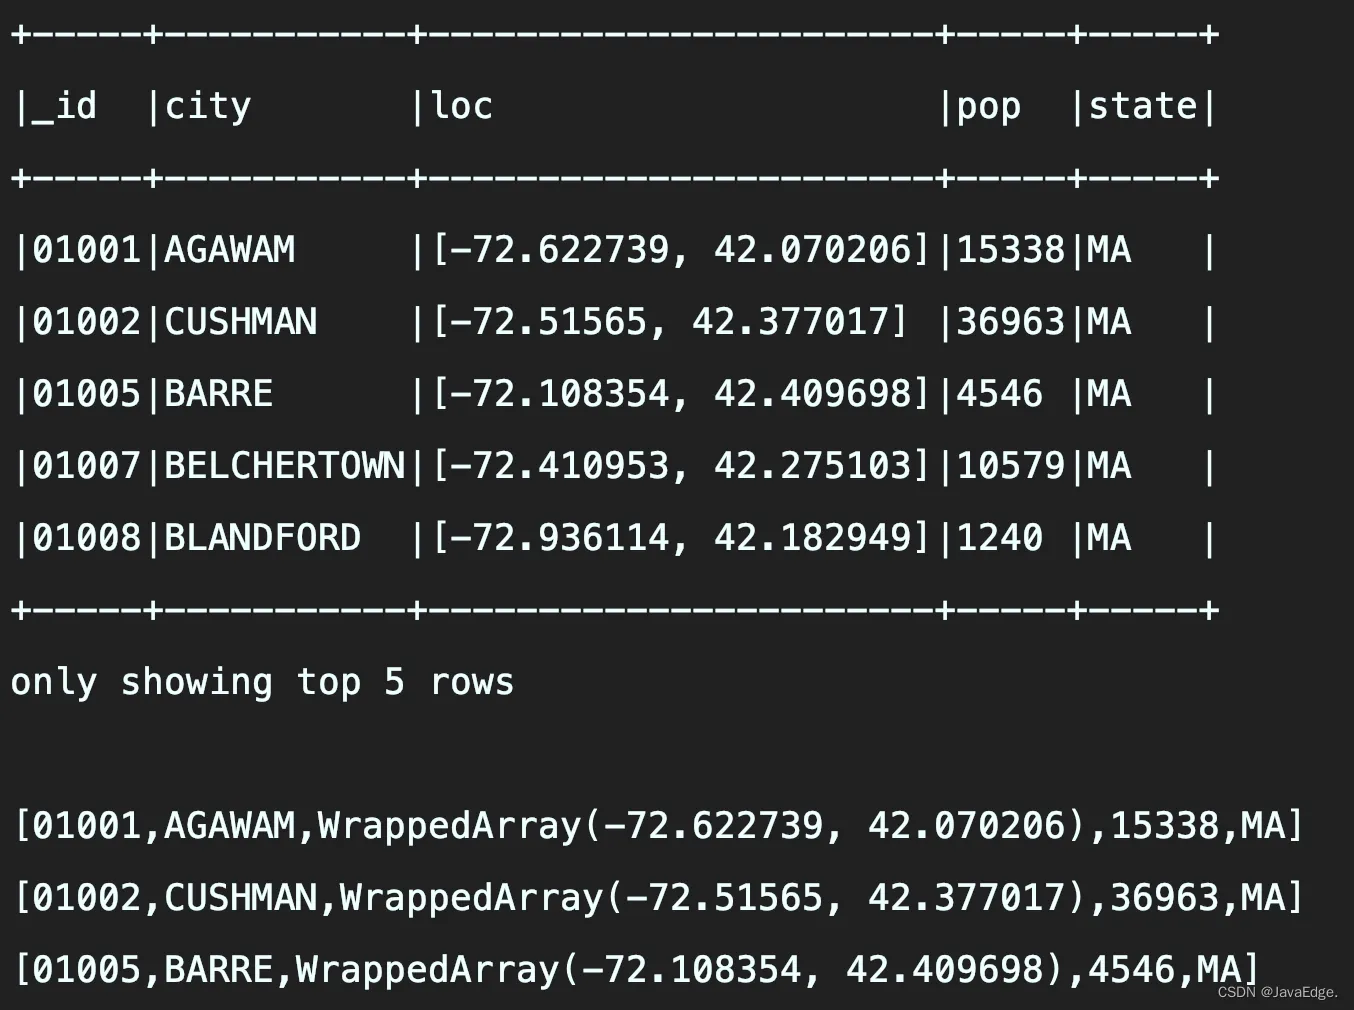This screenshot has height=1010, width=1354.
Task: Select the id value 01007
Action: coord(86,466)
